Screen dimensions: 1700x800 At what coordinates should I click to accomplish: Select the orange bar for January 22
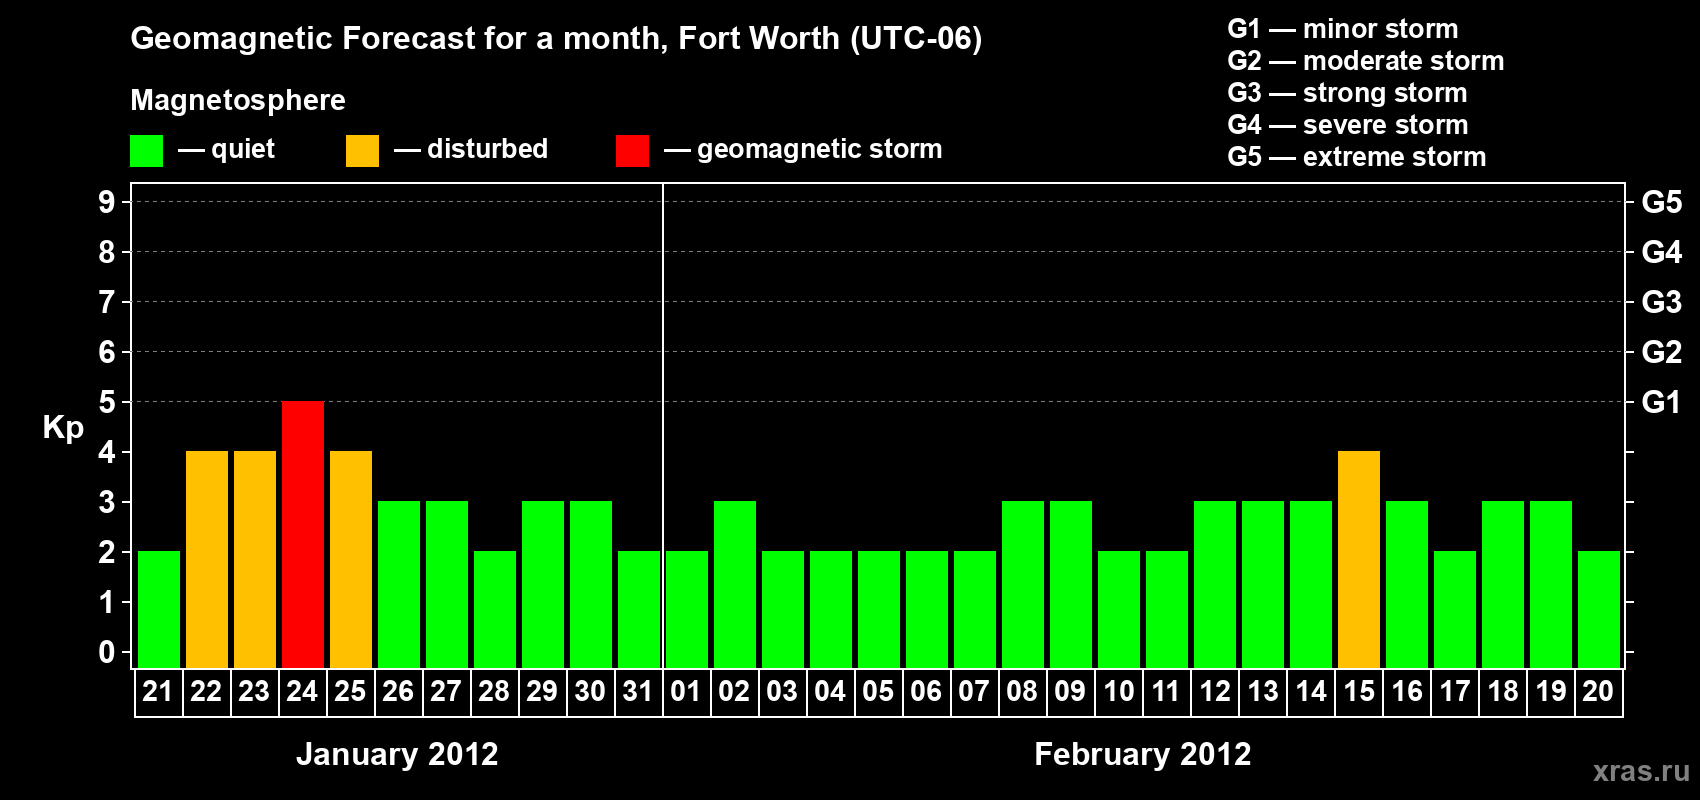[207, 559]
